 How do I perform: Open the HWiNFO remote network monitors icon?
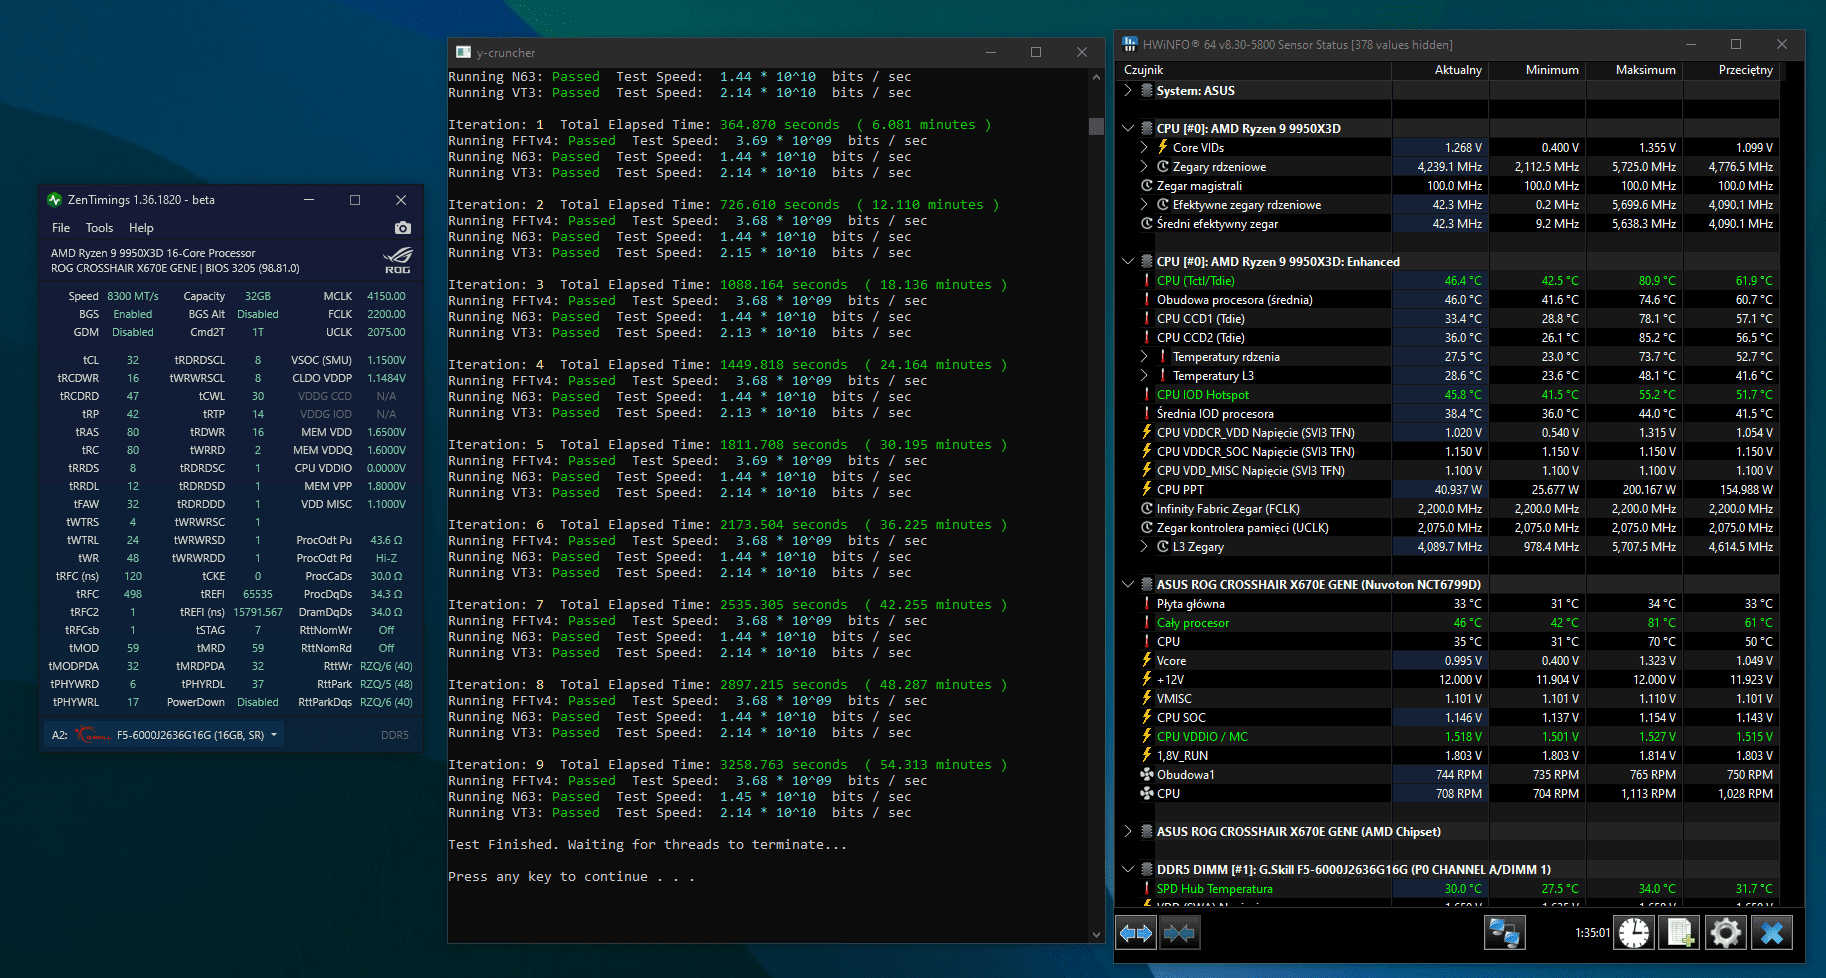click(x=1504, y=933)
